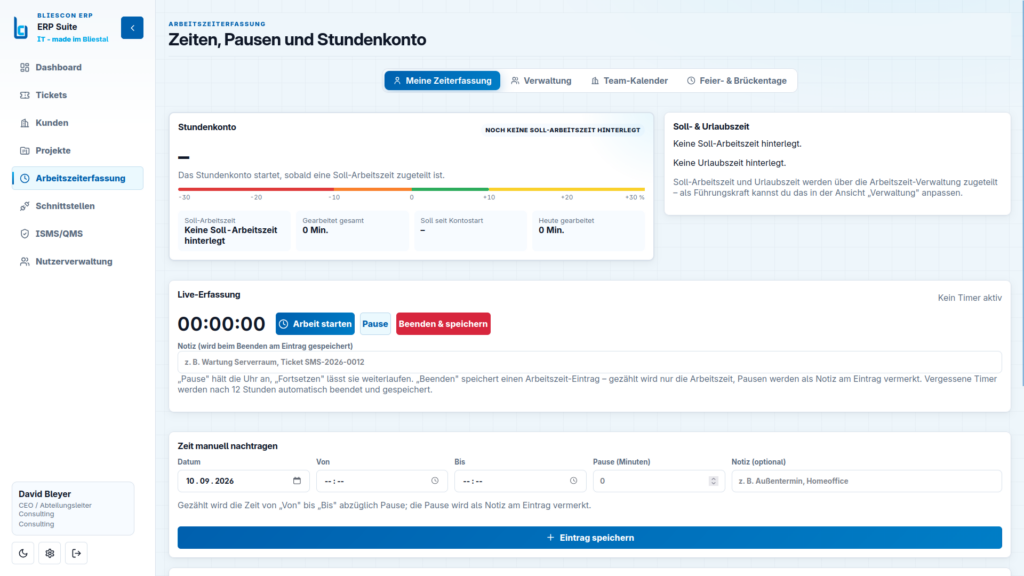This screenshot has width=1024, height=576.
Task: Click clock icon inside Arbeit starten button
Action: pos(283,324)
